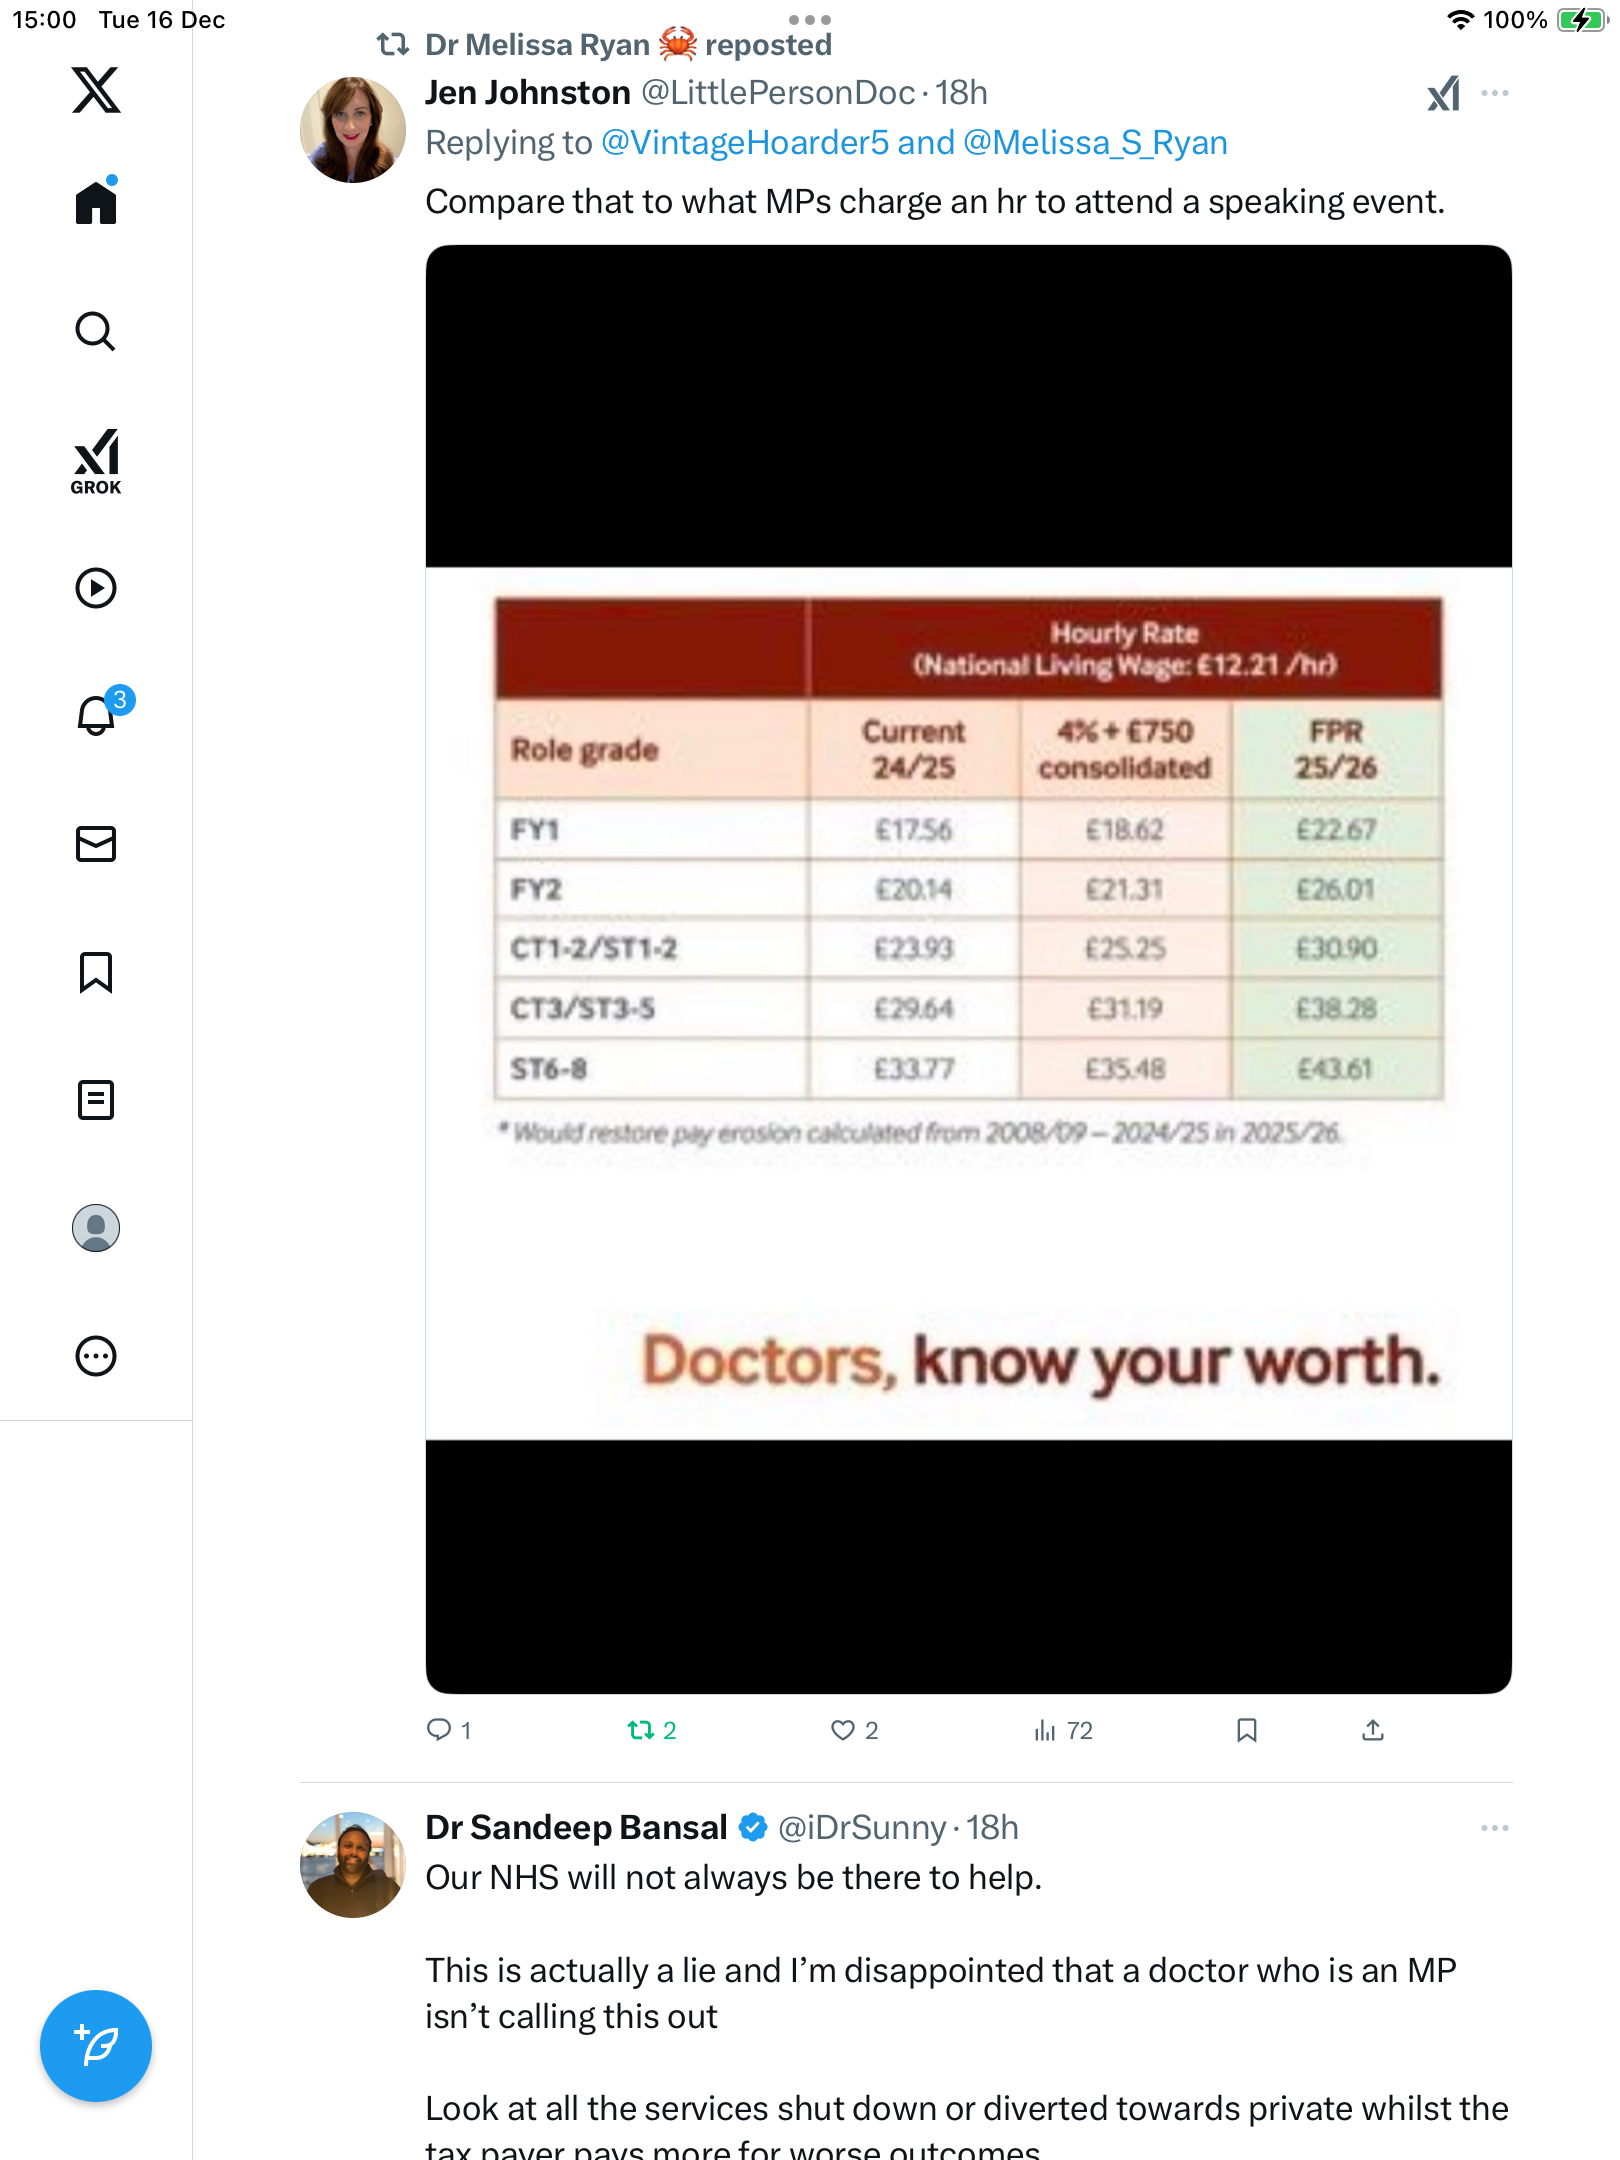Open the doctors hourly rate image
The image size is (1620, 2160).
coord(968,969)
